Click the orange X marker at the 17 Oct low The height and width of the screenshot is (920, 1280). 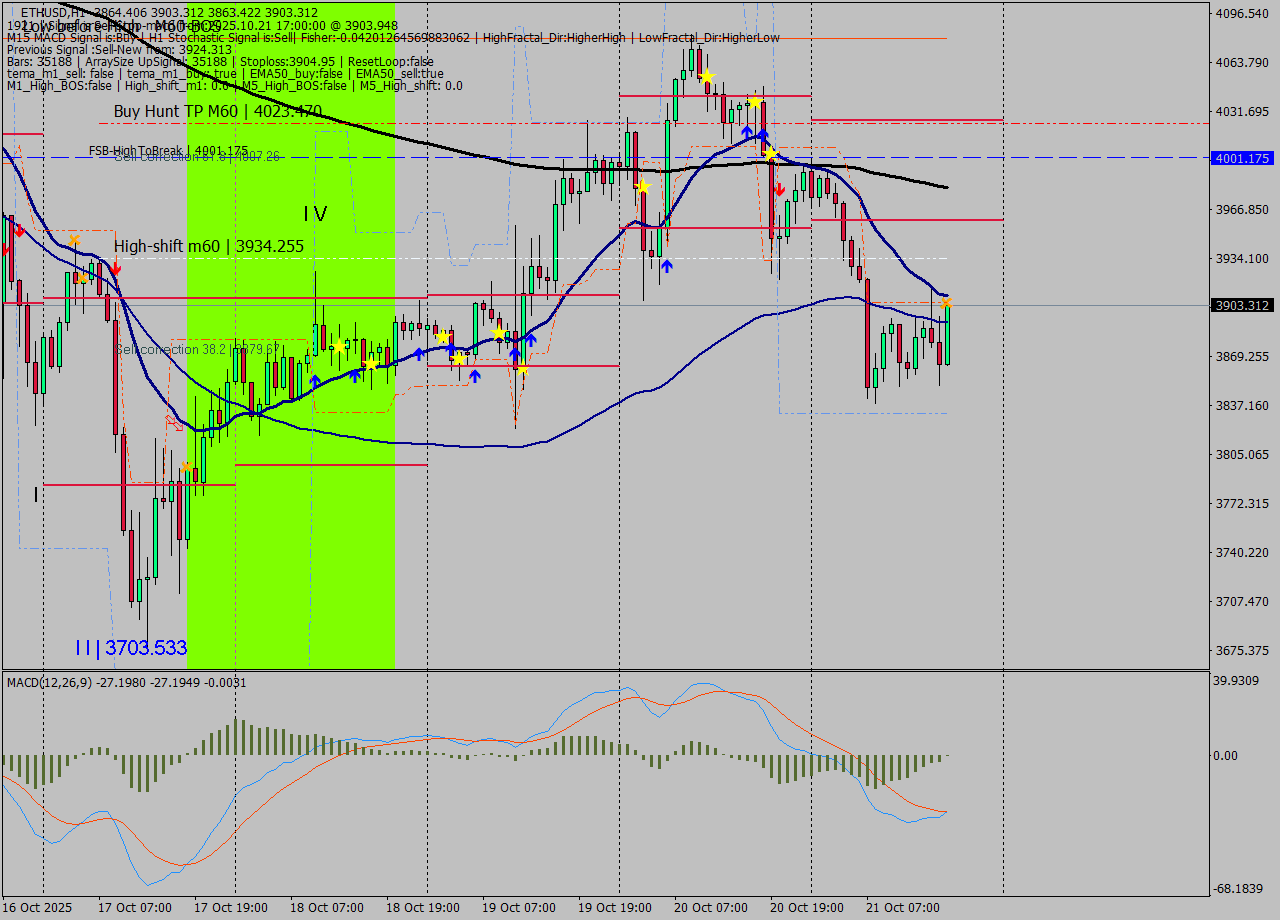[x=187, y=467]
